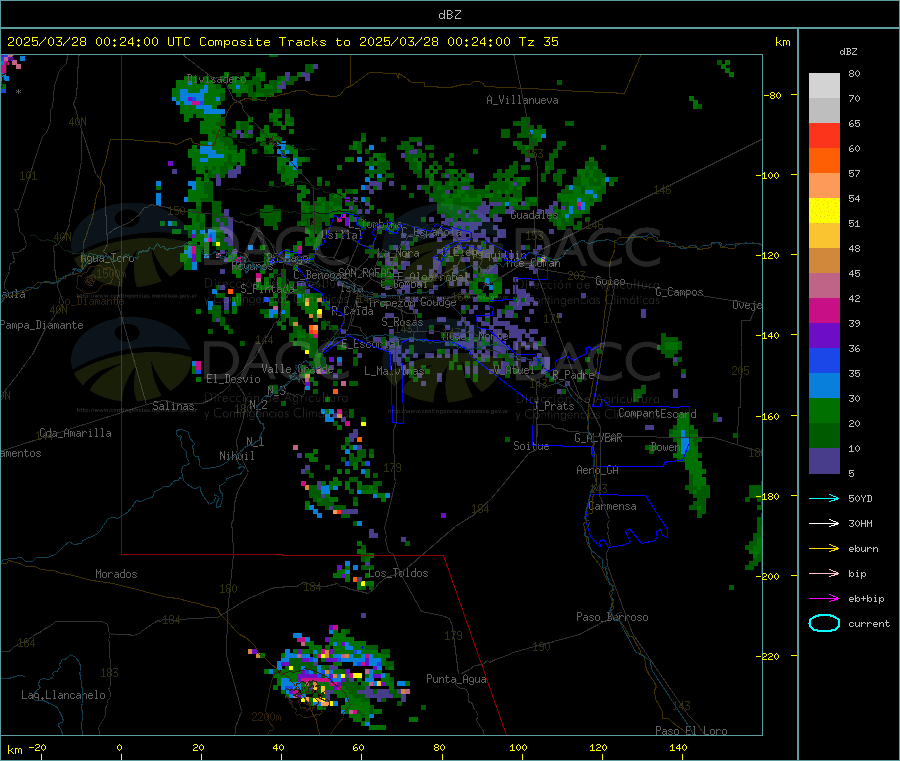The width and height of the screenshot is (900, 761).
Task: Click the '-20' tick on the bottom axis
Action: [x=37, y=747]
